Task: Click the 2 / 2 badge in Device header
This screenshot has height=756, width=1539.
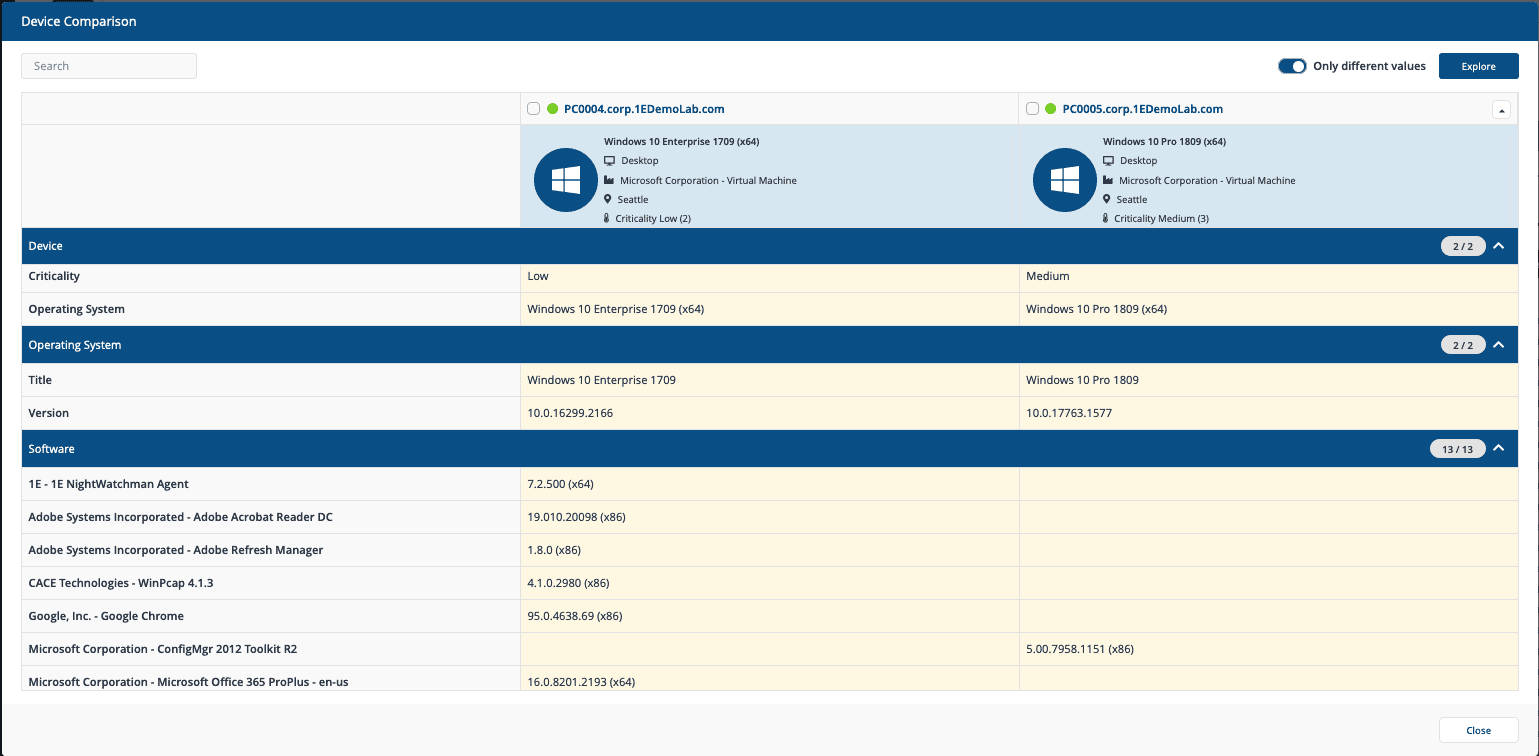Action: click(1463, 246)
